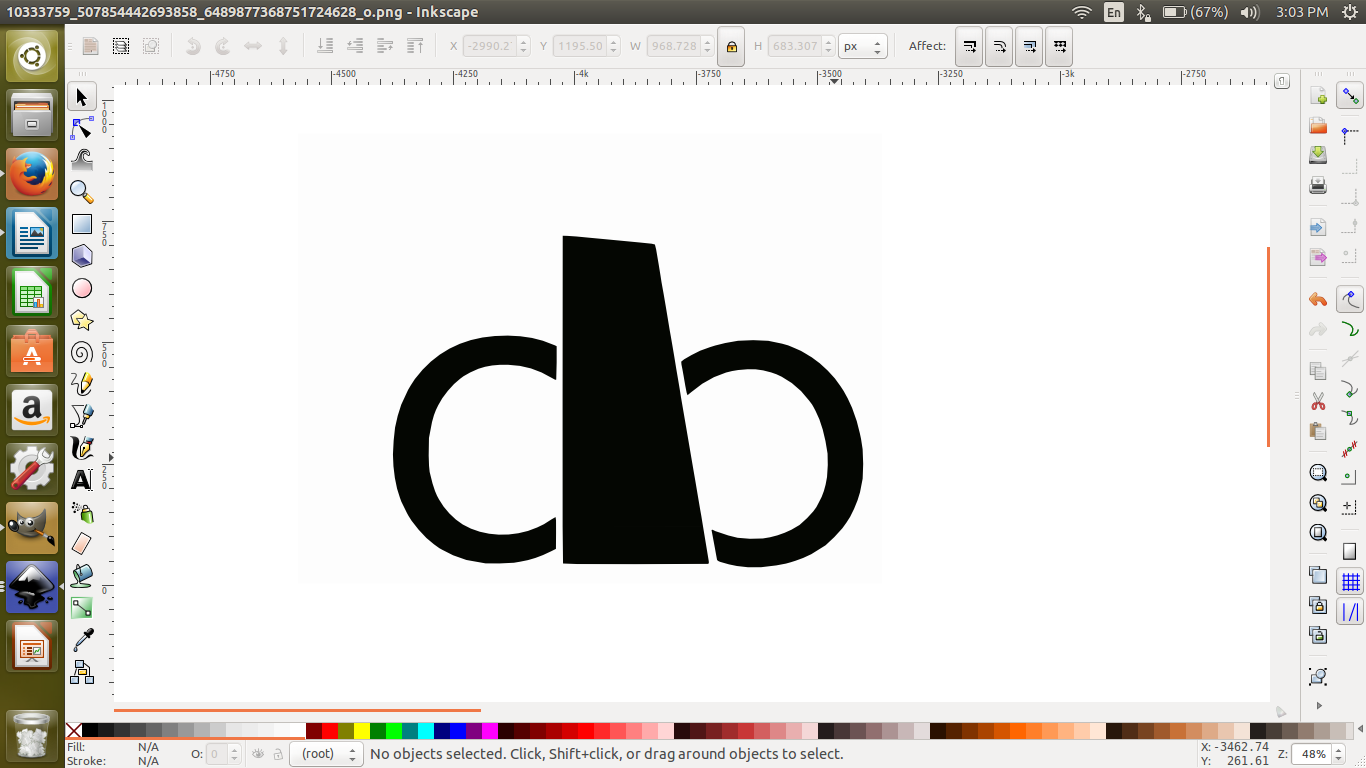Zoom to fit drawing in window
Viewport: 1366px width, 768px height.
coord(1318,503)
